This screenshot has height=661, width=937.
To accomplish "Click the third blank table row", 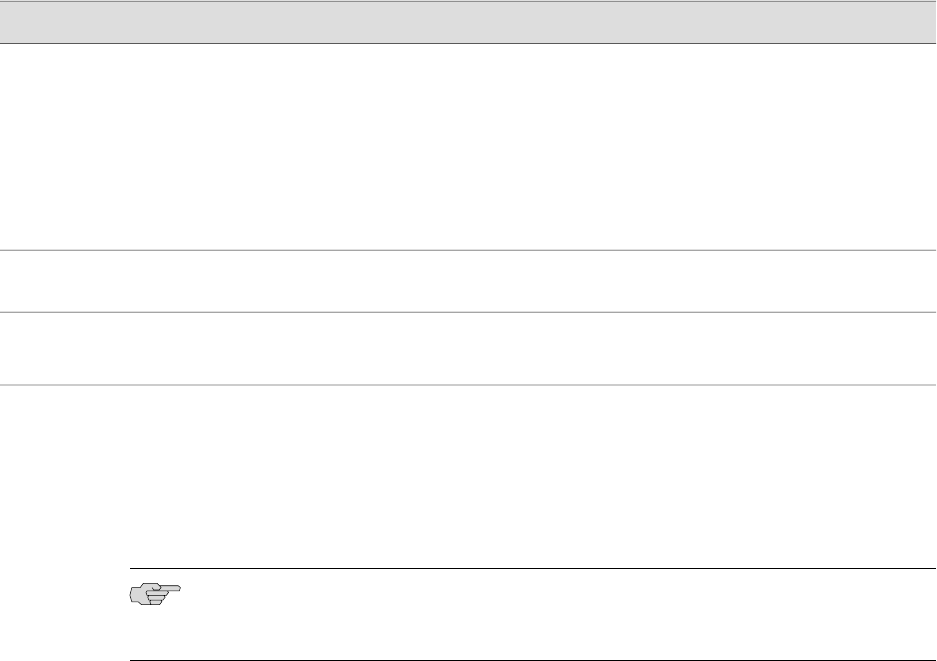I will 468,349.
